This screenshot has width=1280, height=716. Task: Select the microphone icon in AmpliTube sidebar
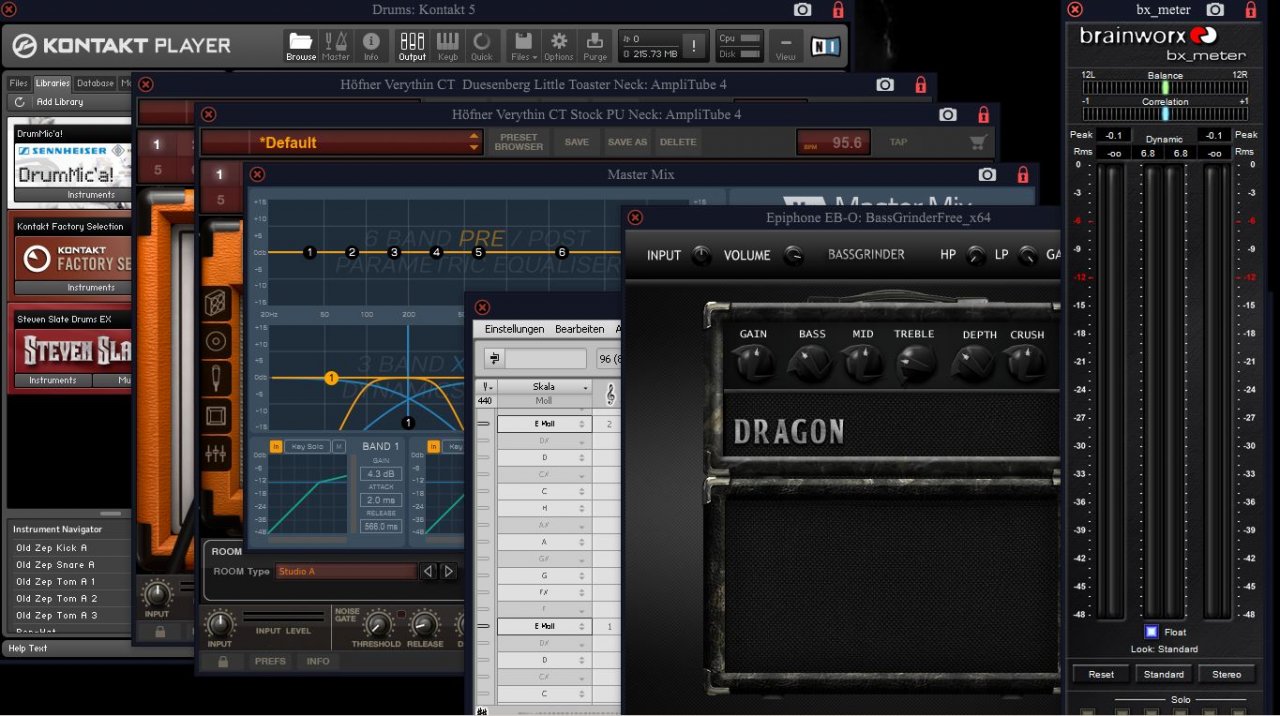216,378
